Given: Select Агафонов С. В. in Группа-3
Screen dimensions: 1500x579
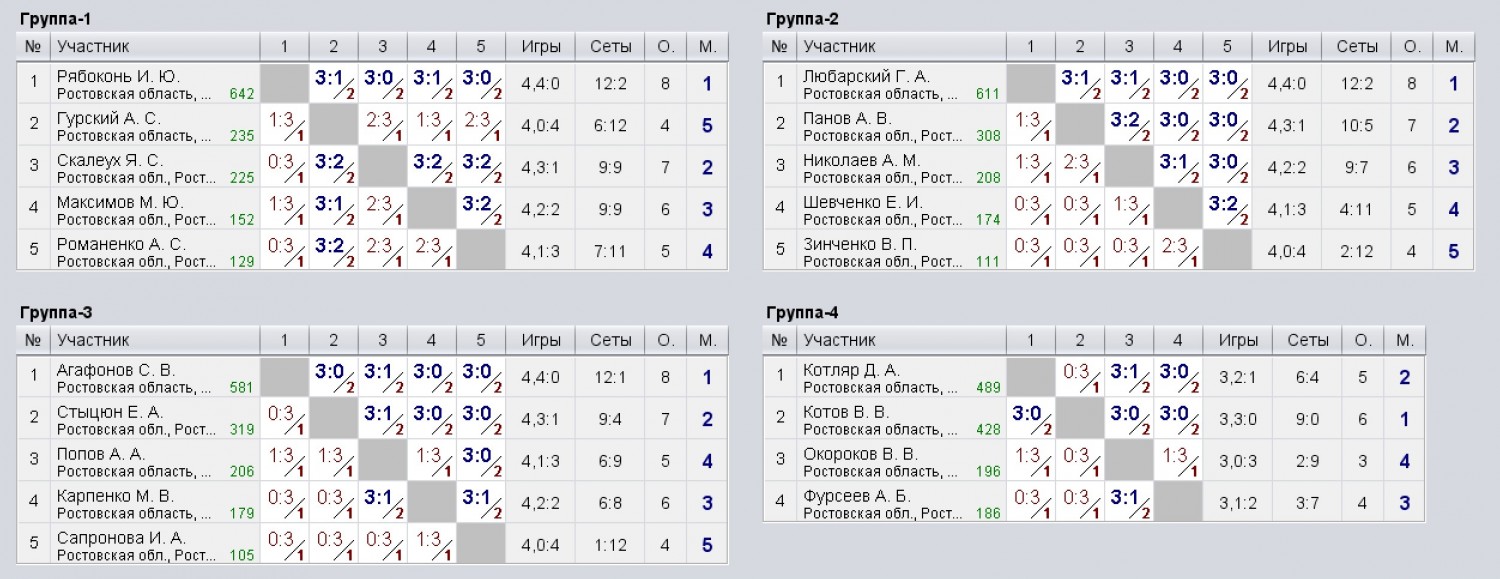Looking at the screenshot, I should coord(116,371).
